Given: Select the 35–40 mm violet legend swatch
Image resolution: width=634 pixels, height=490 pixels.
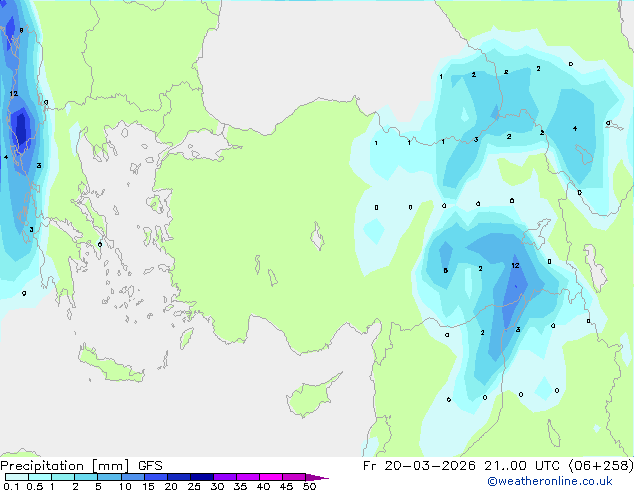Looking at the screenshot, I should coord(248,477).
